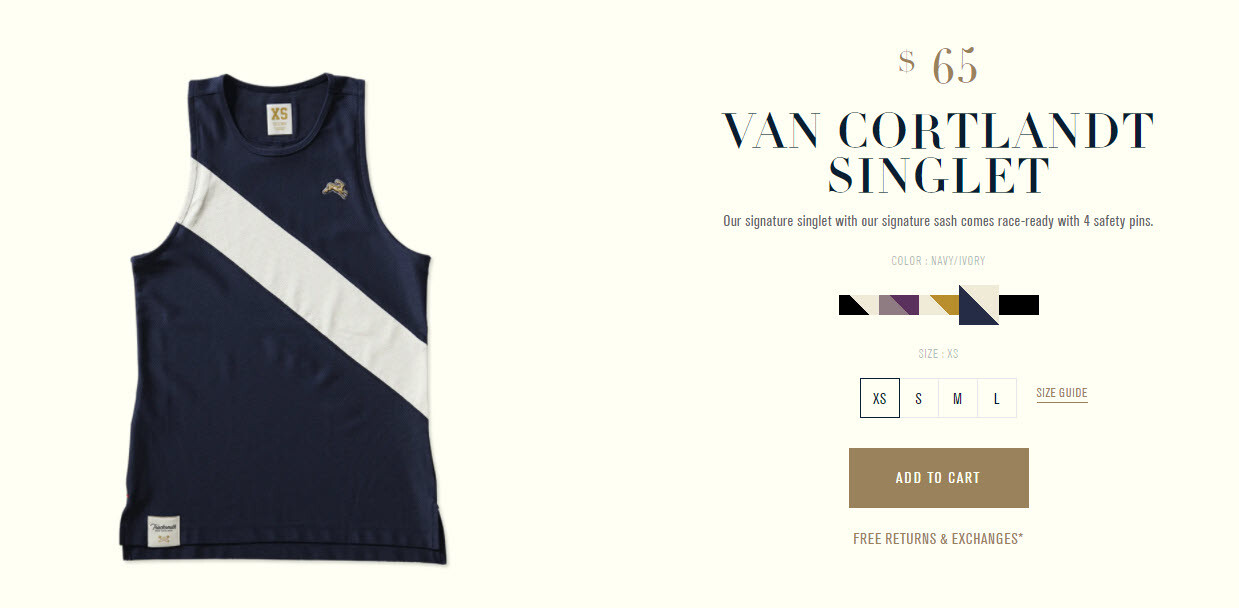
Task: Select the navy and ivory color swatch
Action: pyautogui.click(x=979, y=305)
